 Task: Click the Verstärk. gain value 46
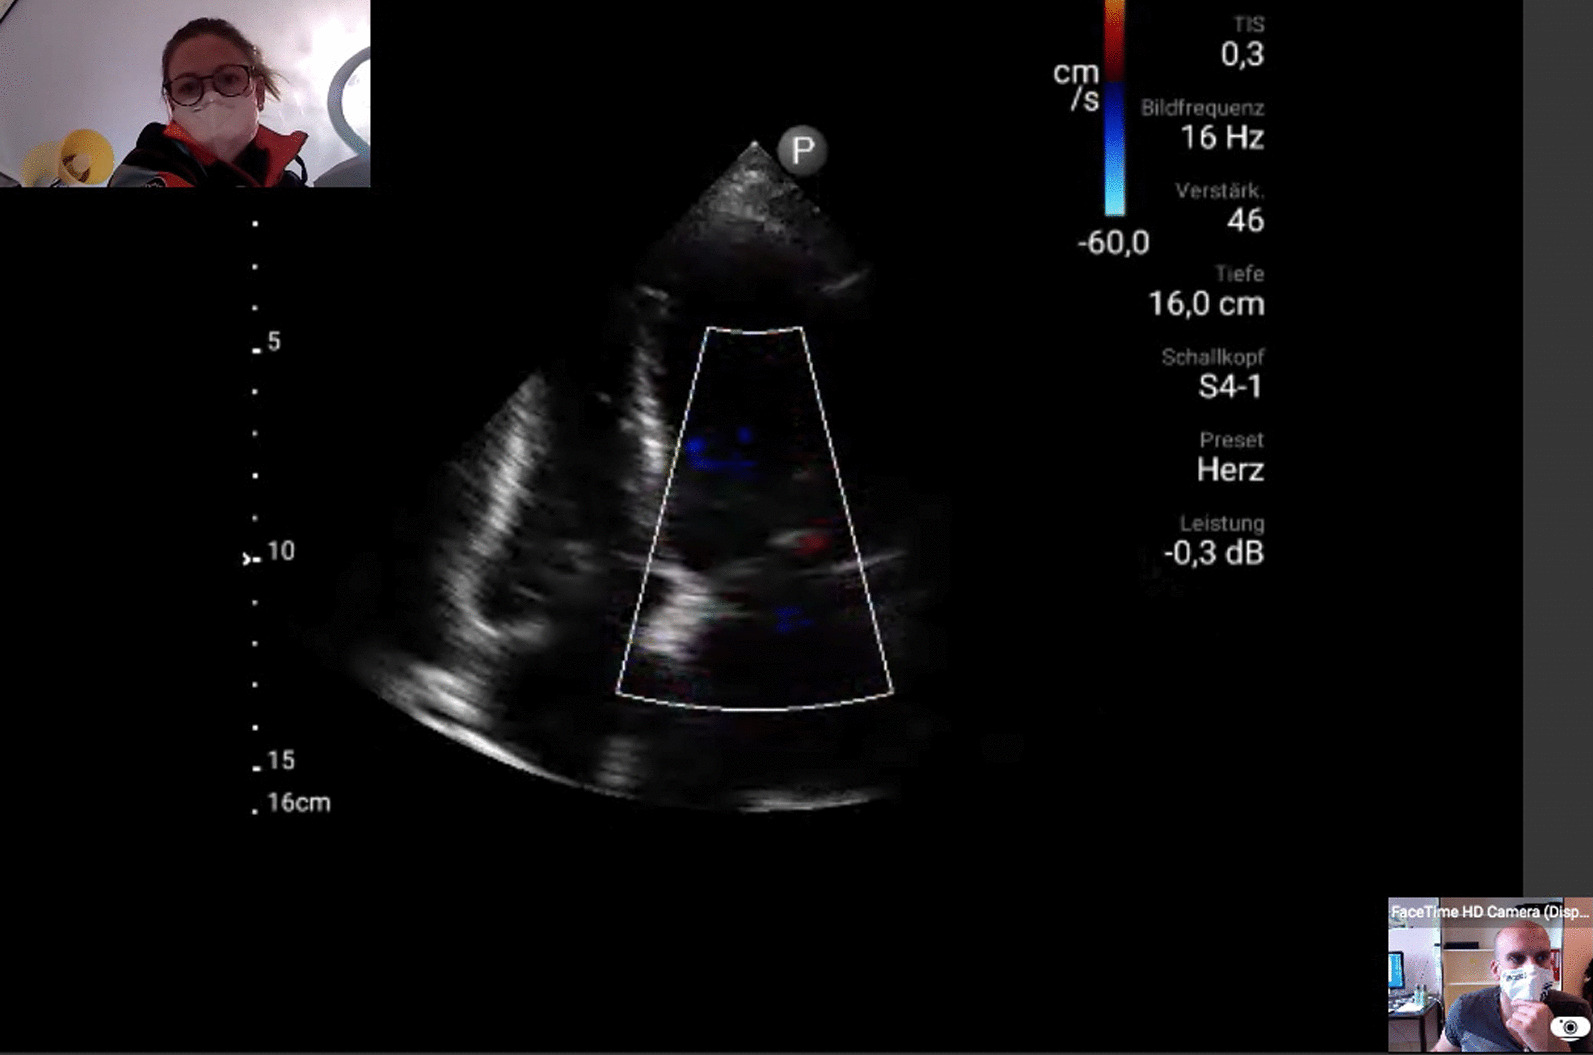click(1244, 220)
